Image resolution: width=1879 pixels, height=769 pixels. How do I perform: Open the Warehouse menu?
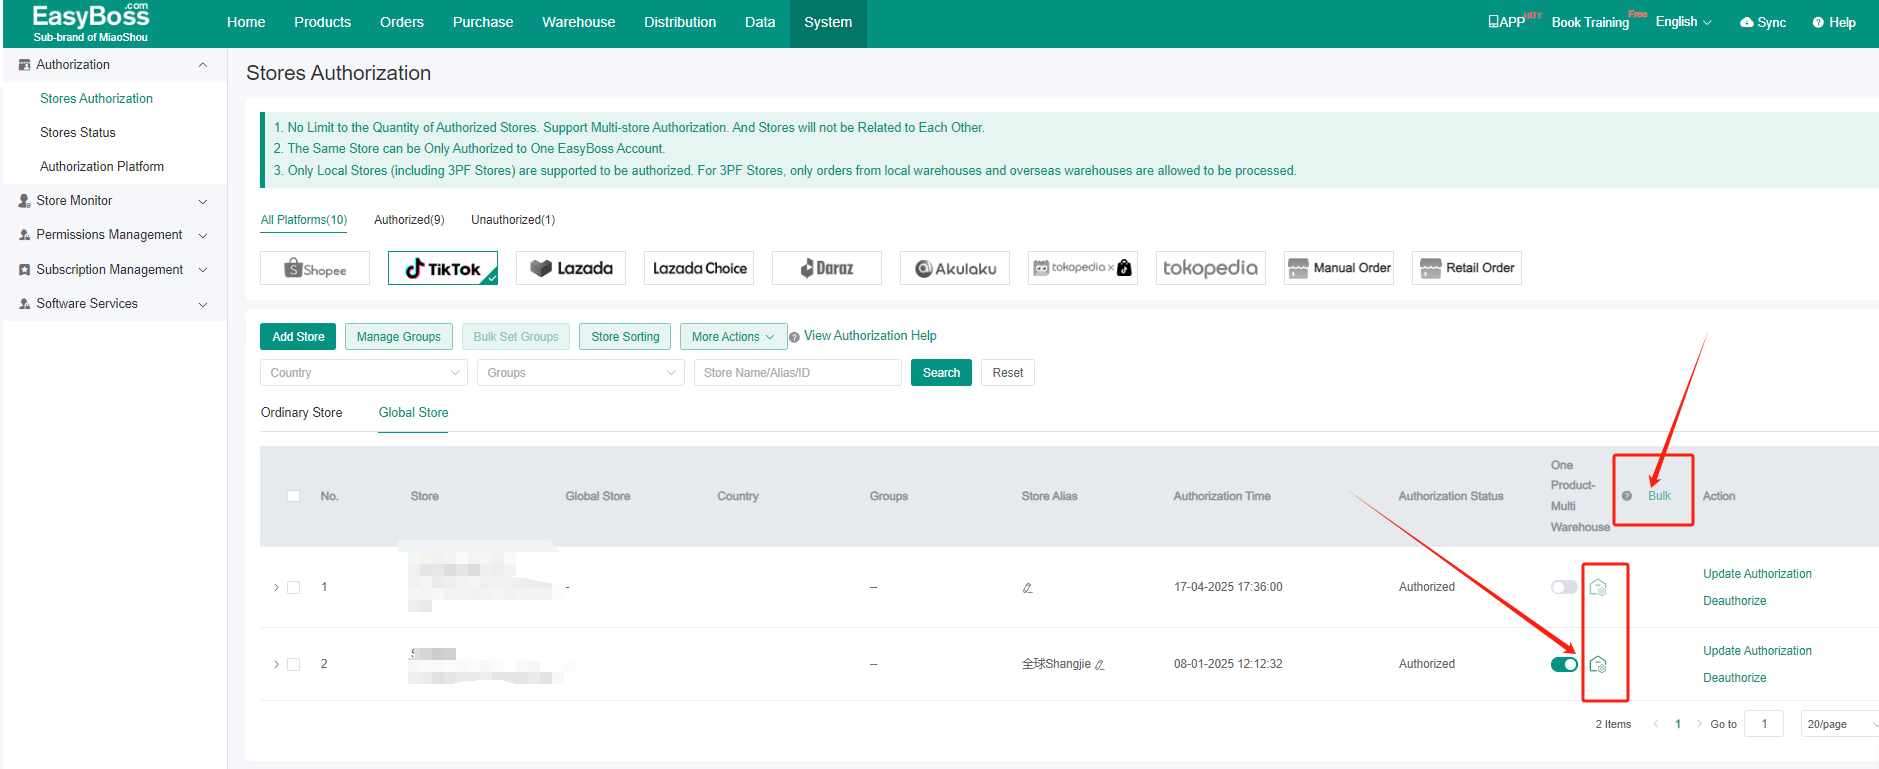pos(578,22)
